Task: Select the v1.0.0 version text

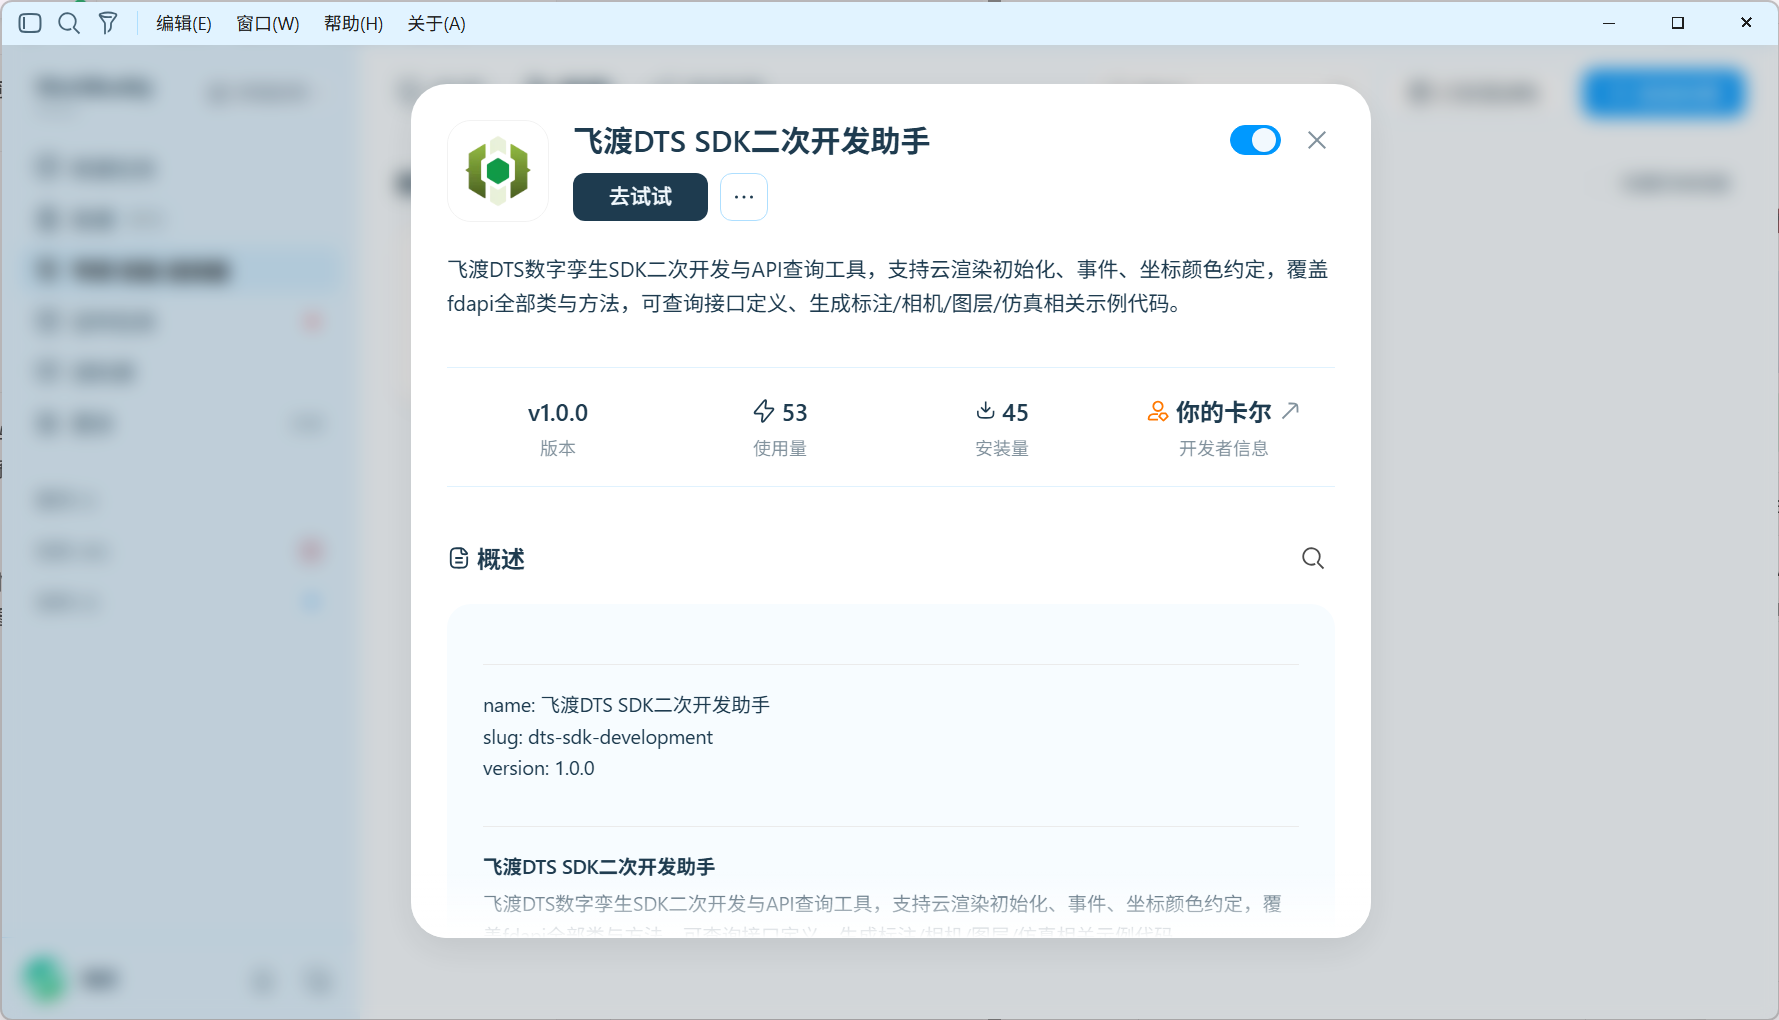Action: pyautogui.click(x=558, y=412)
